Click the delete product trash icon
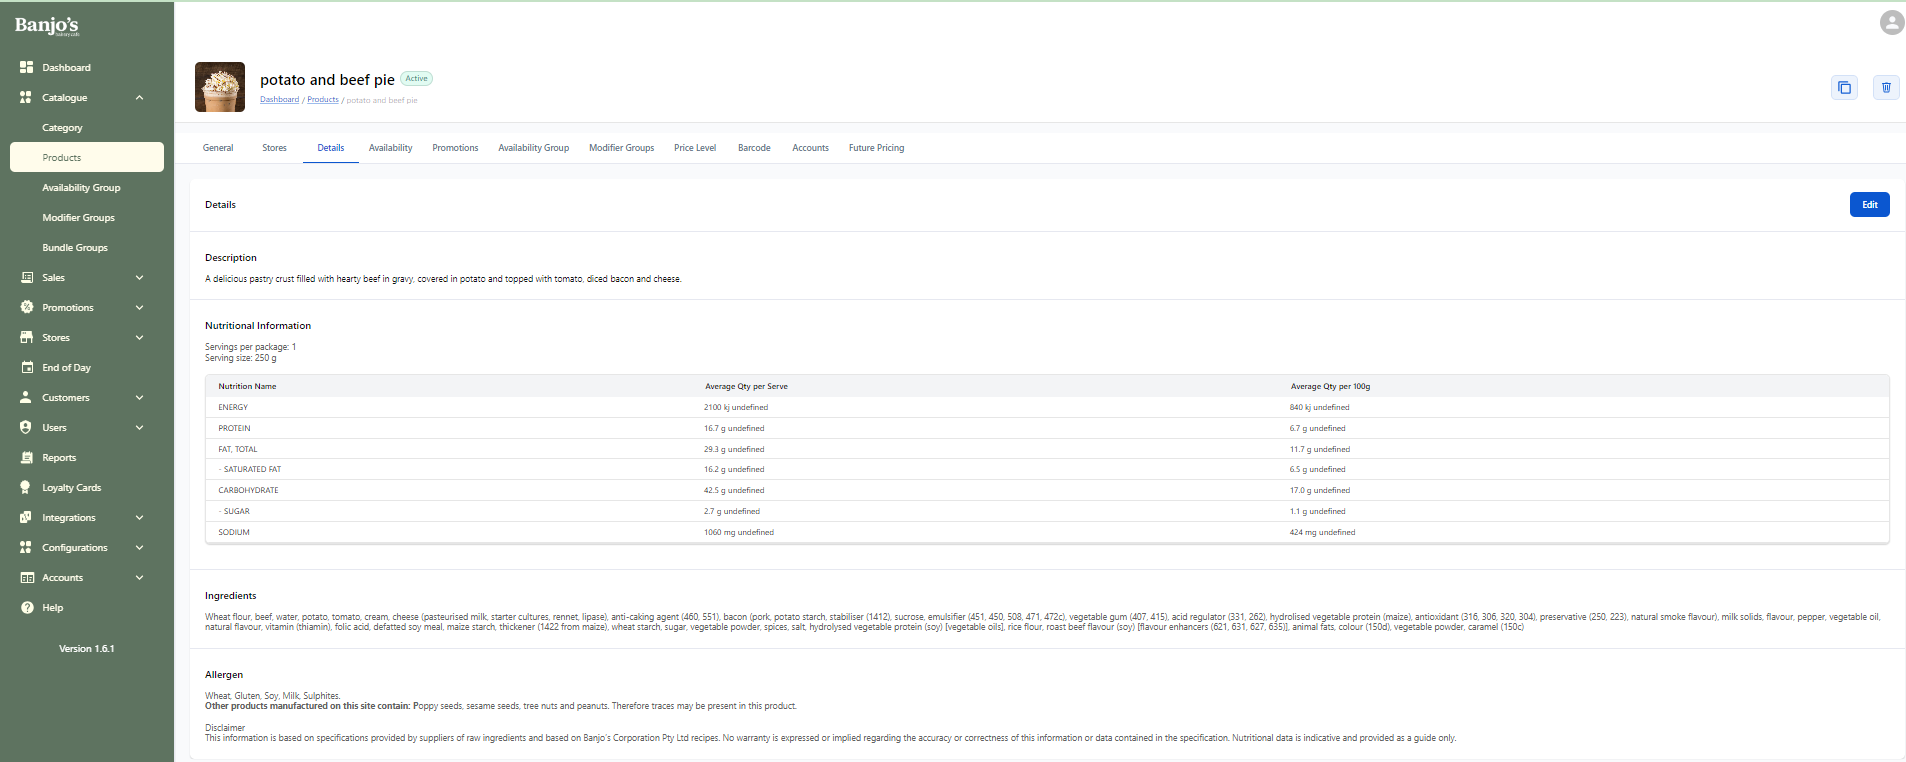 [x=1886, y=88]
